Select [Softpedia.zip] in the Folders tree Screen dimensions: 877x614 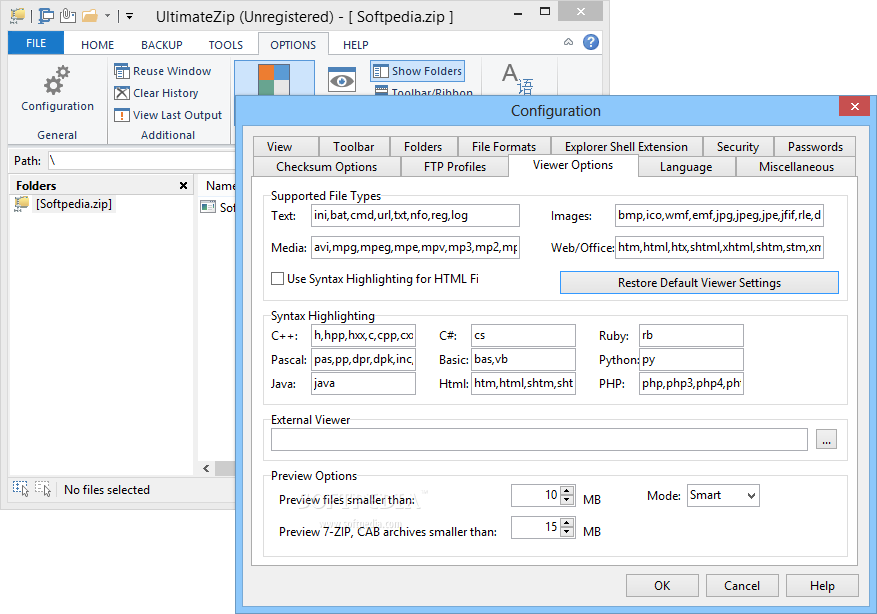74,204
